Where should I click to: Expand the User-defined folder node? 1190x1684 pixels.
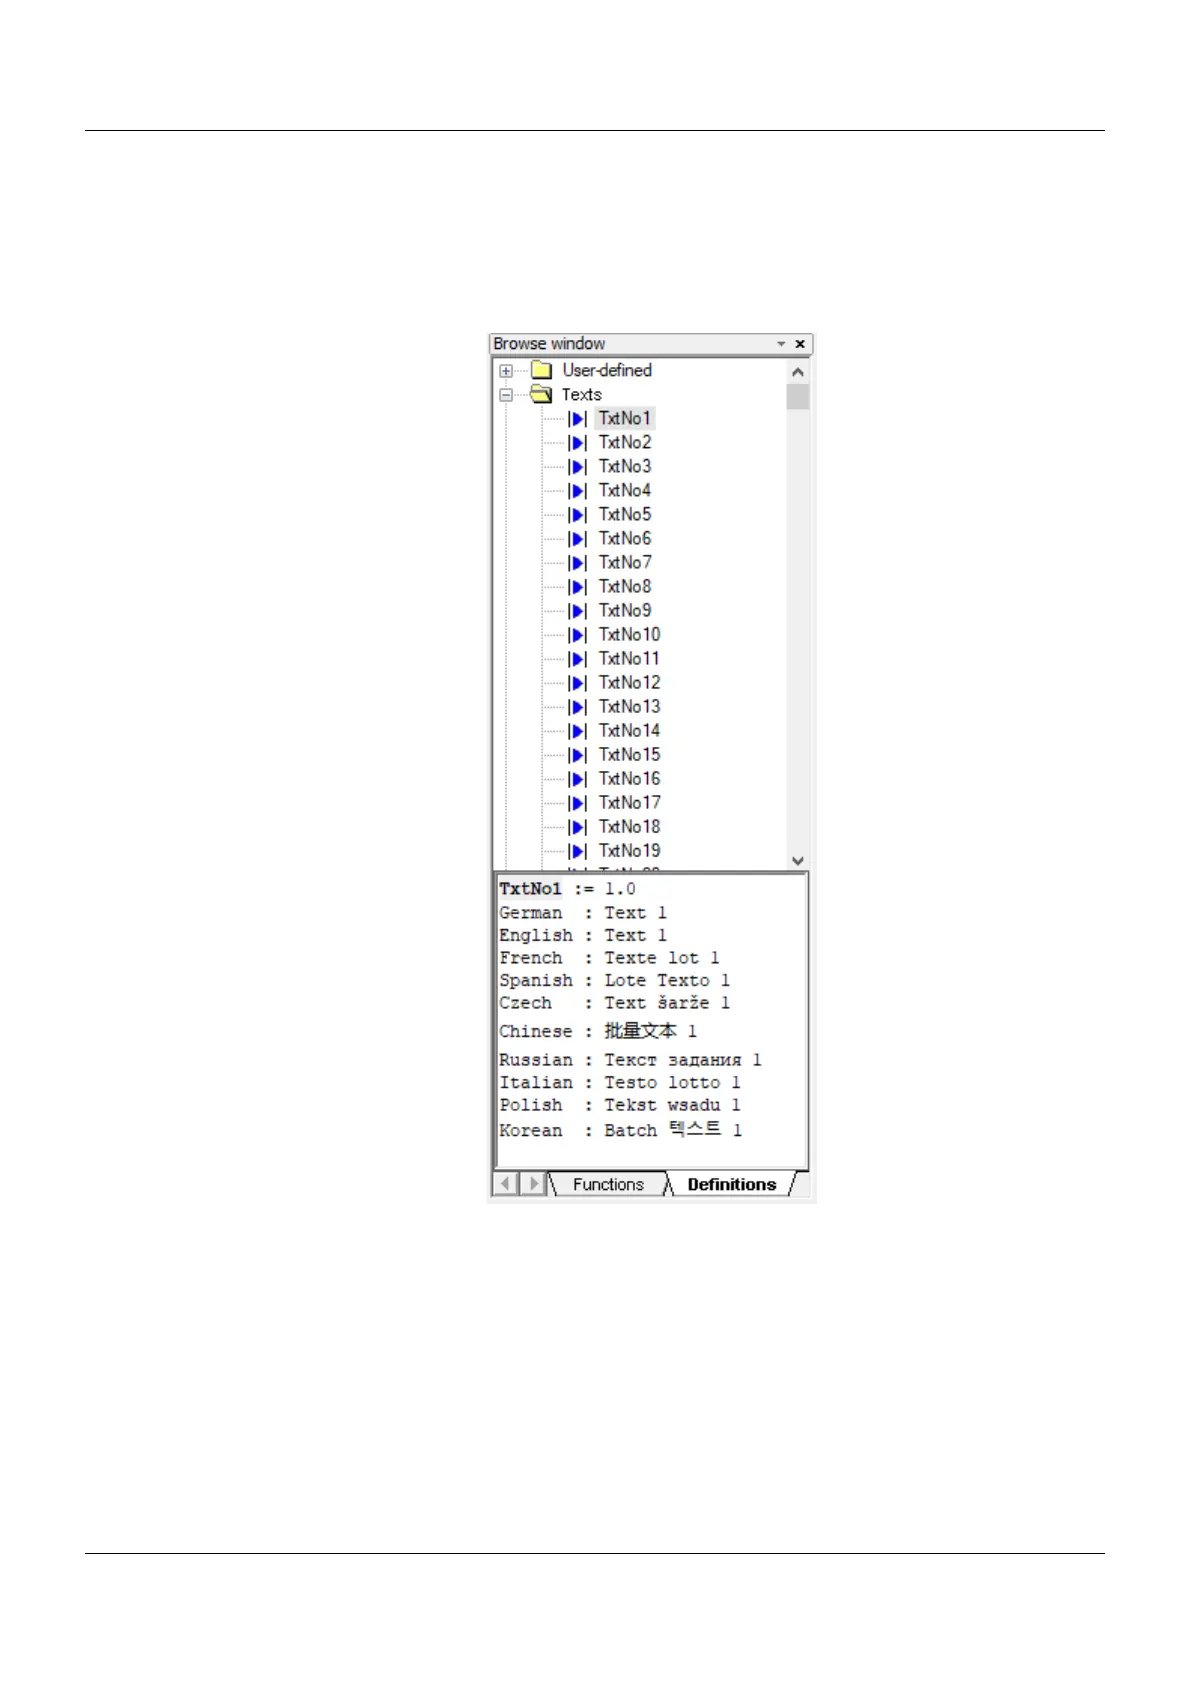coord(506,371)
